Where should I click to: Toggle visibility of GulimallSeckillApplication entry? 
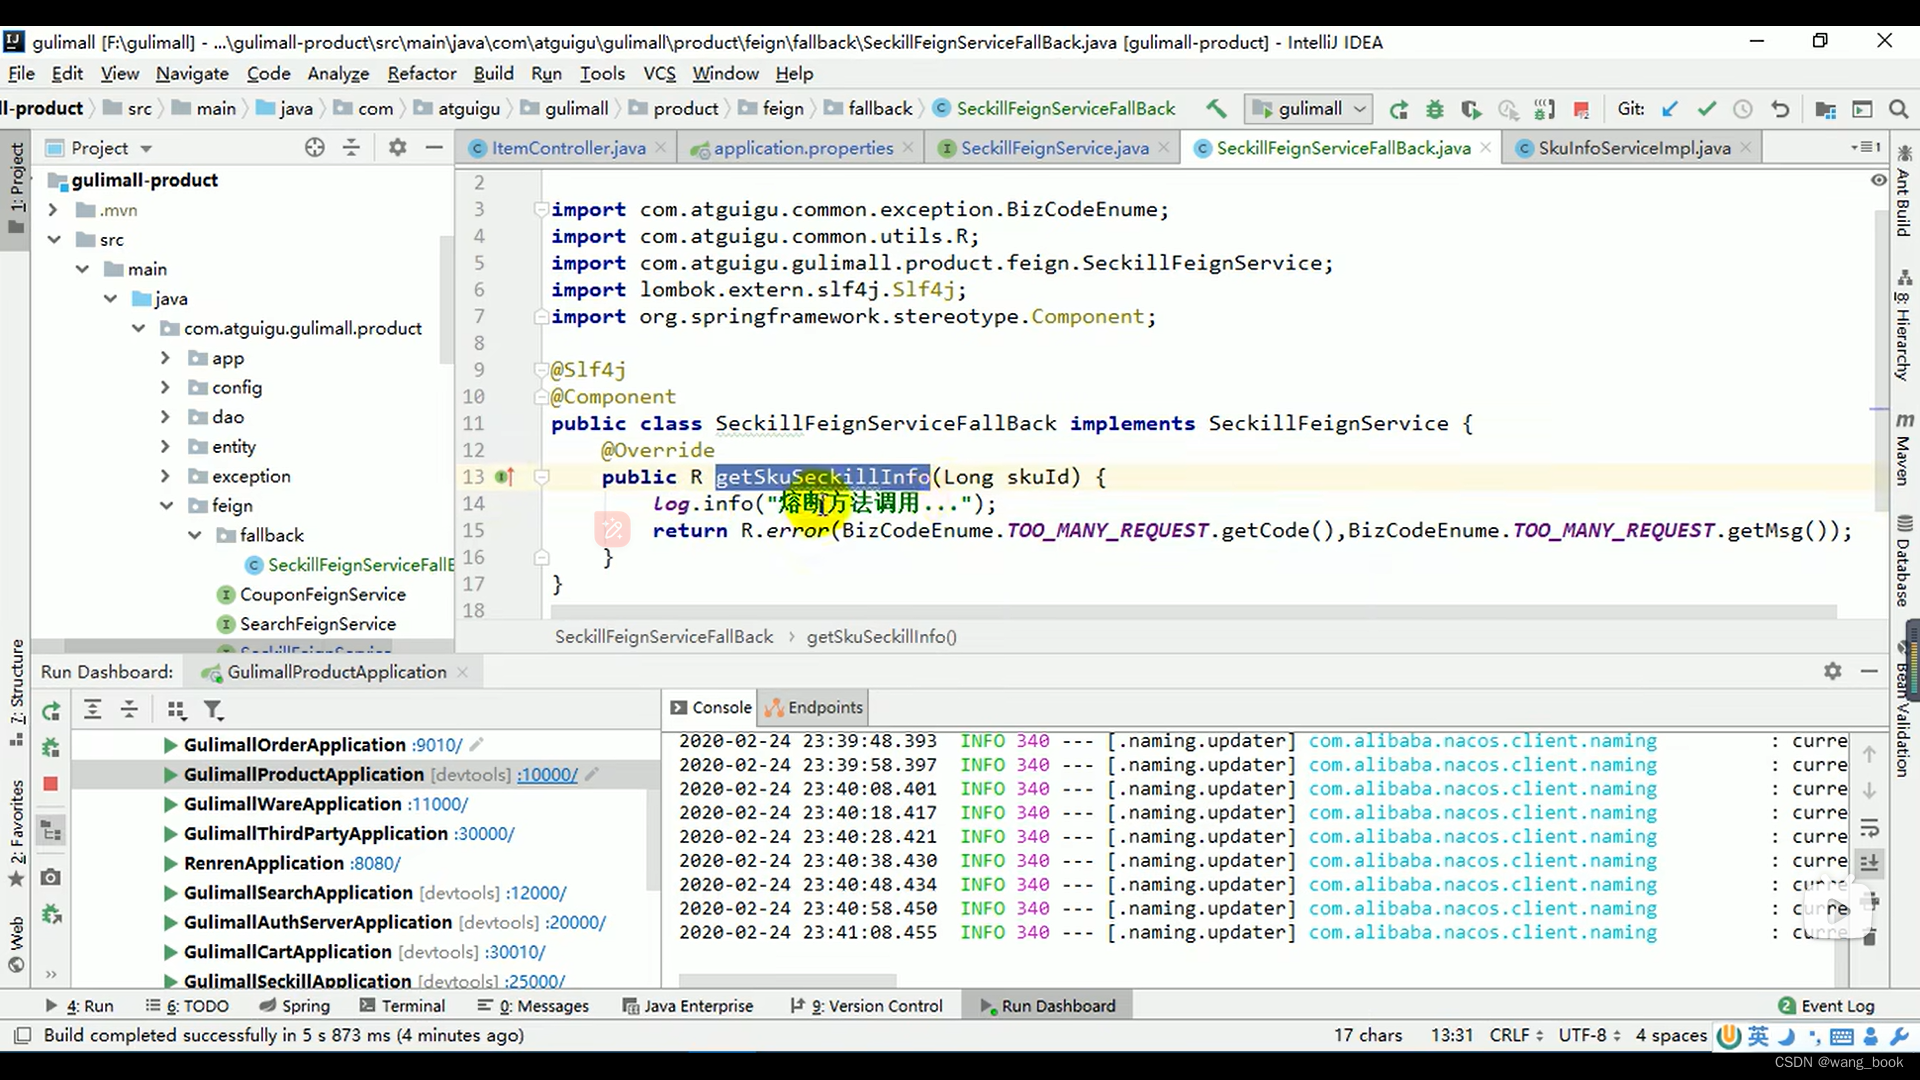pyautogui.click(x=169, y=981)
